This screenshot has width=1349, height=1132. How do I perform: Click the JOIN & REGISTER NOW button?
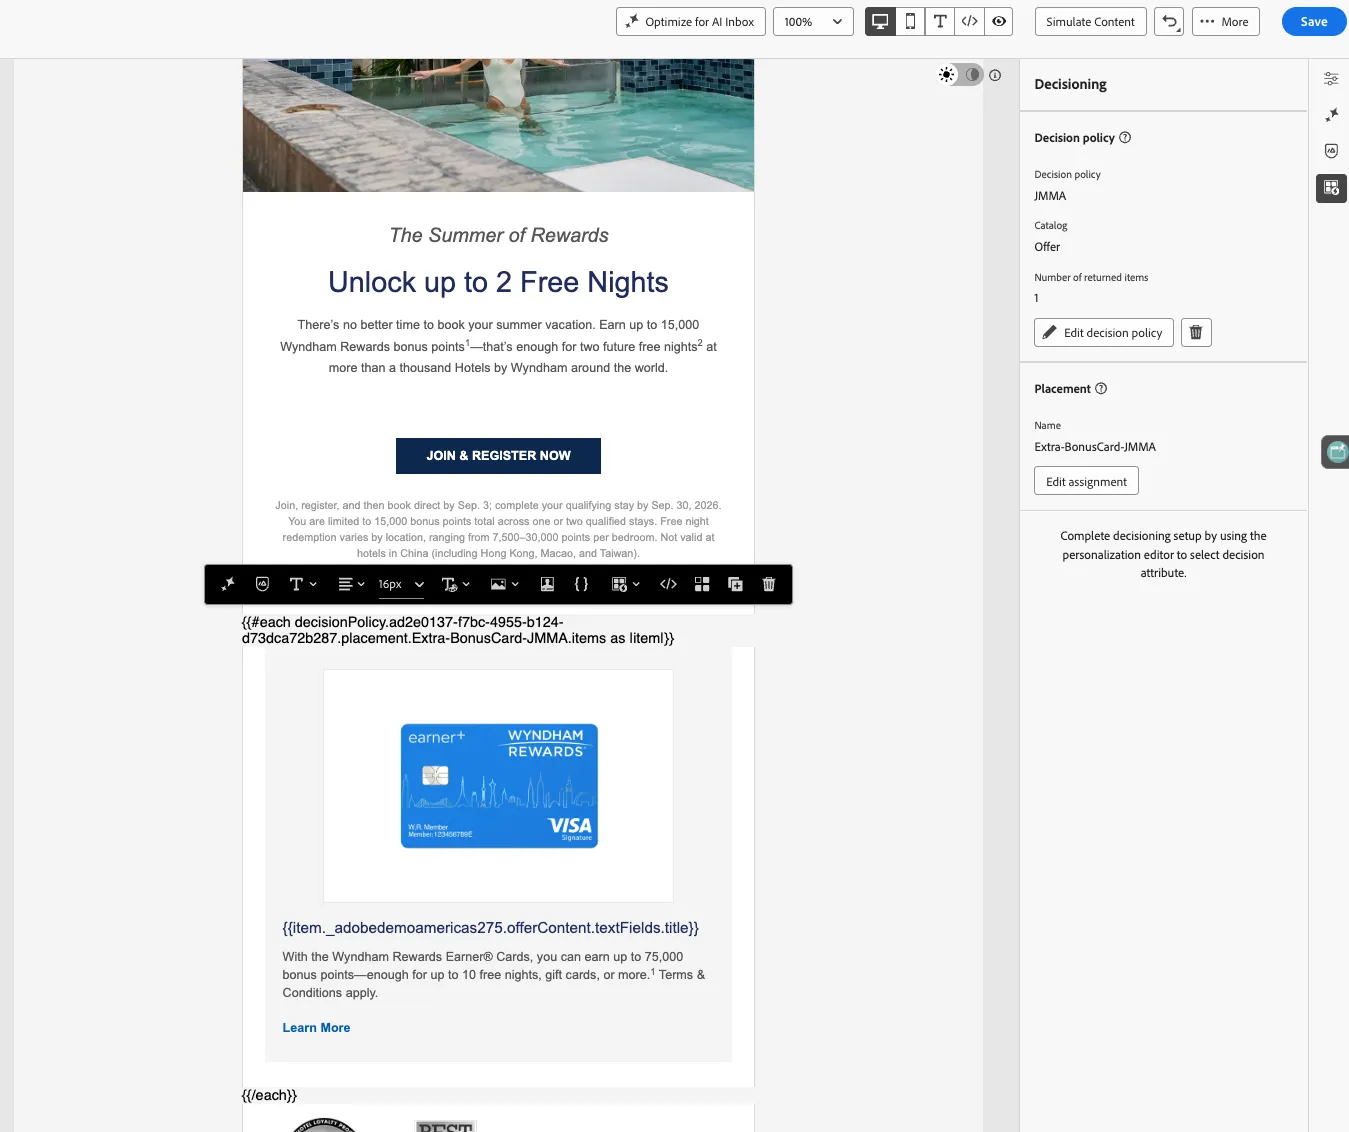tap(498, 456)
